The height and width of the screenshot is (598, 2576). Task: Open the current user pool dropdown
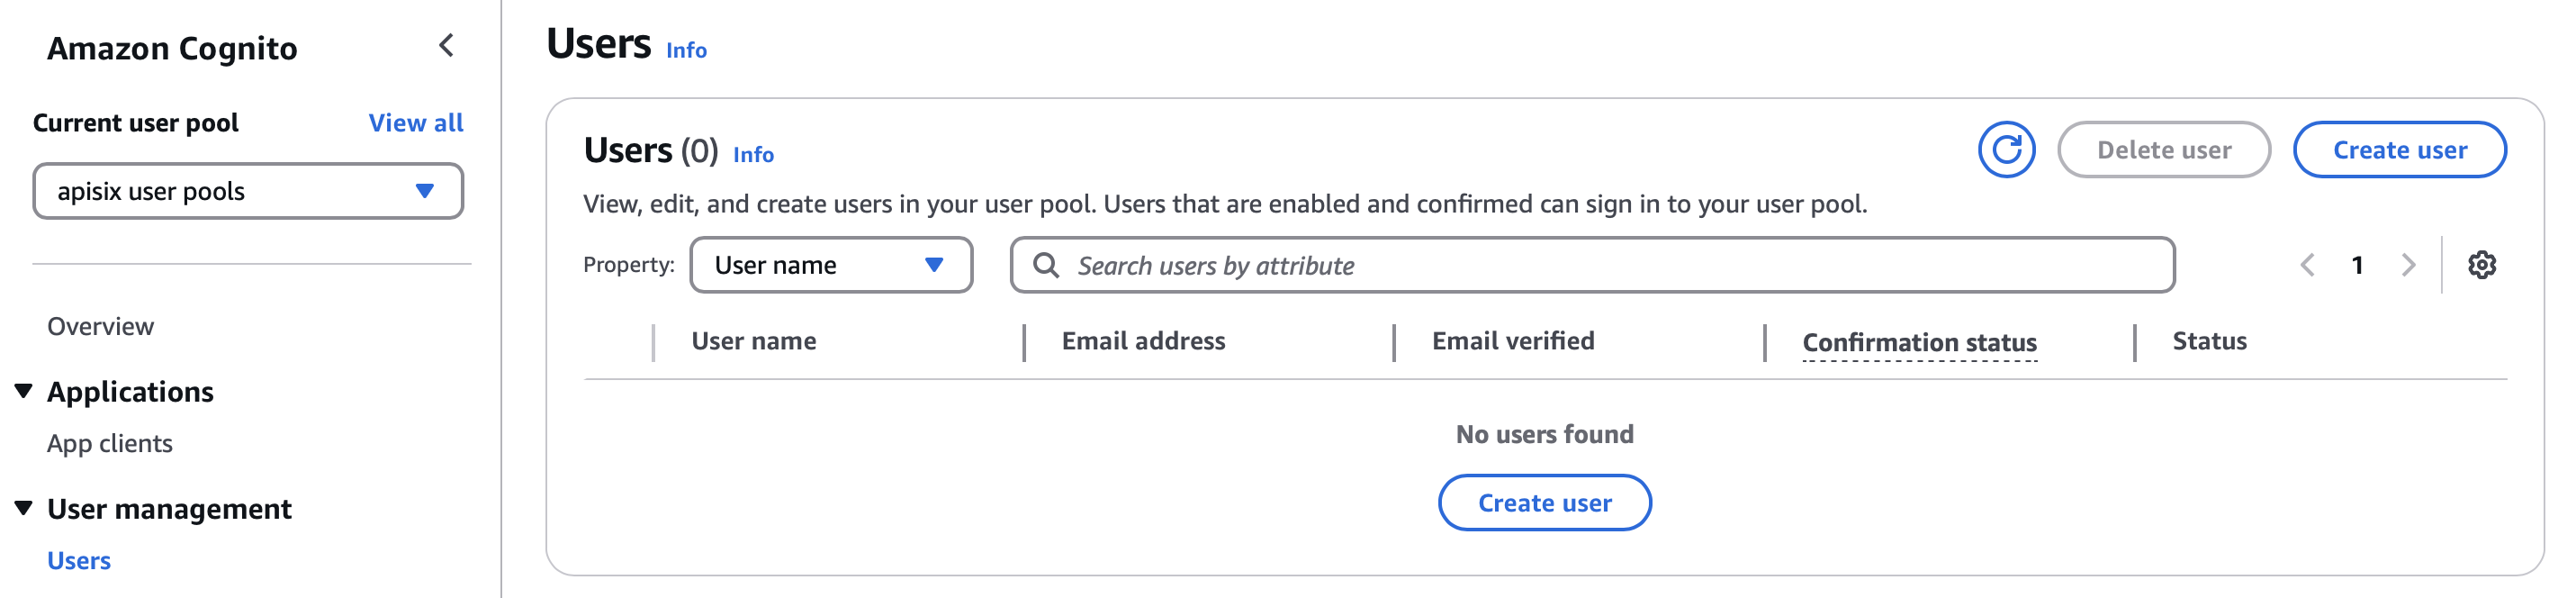(248, 191)
